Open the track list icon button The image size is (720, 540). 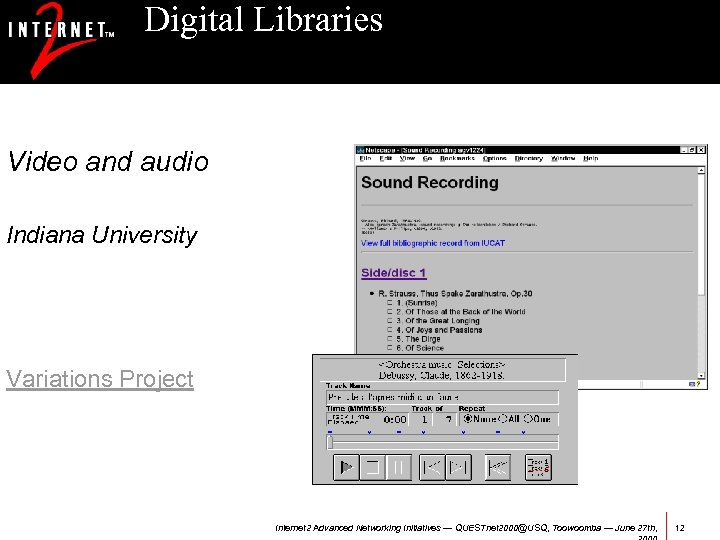click(538, 467)
